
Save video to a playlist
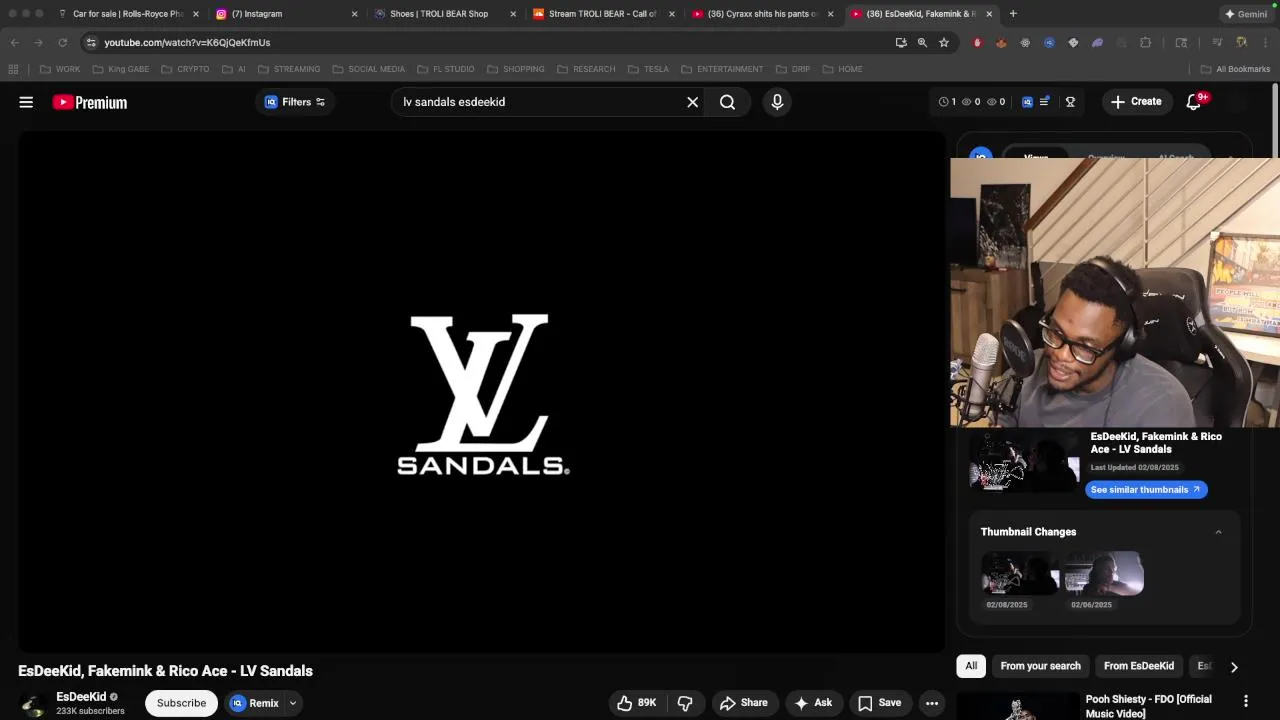pyautogui.click(x=880, y=703)
